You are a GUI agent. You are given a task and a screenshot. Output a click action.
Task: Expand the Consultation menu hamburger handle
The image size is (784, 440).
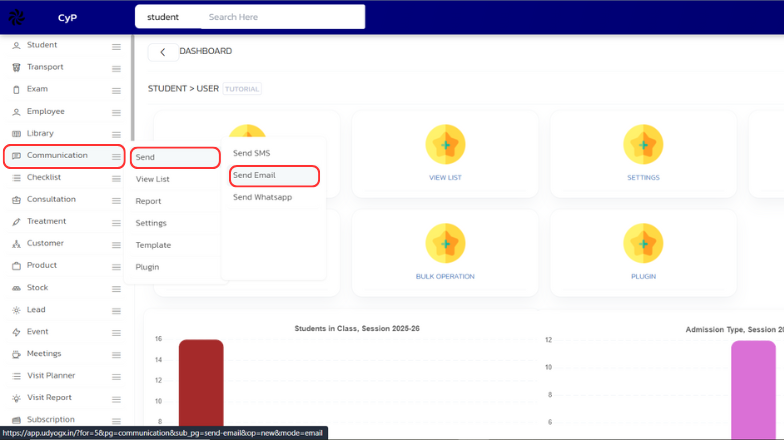tap(116, 200)
